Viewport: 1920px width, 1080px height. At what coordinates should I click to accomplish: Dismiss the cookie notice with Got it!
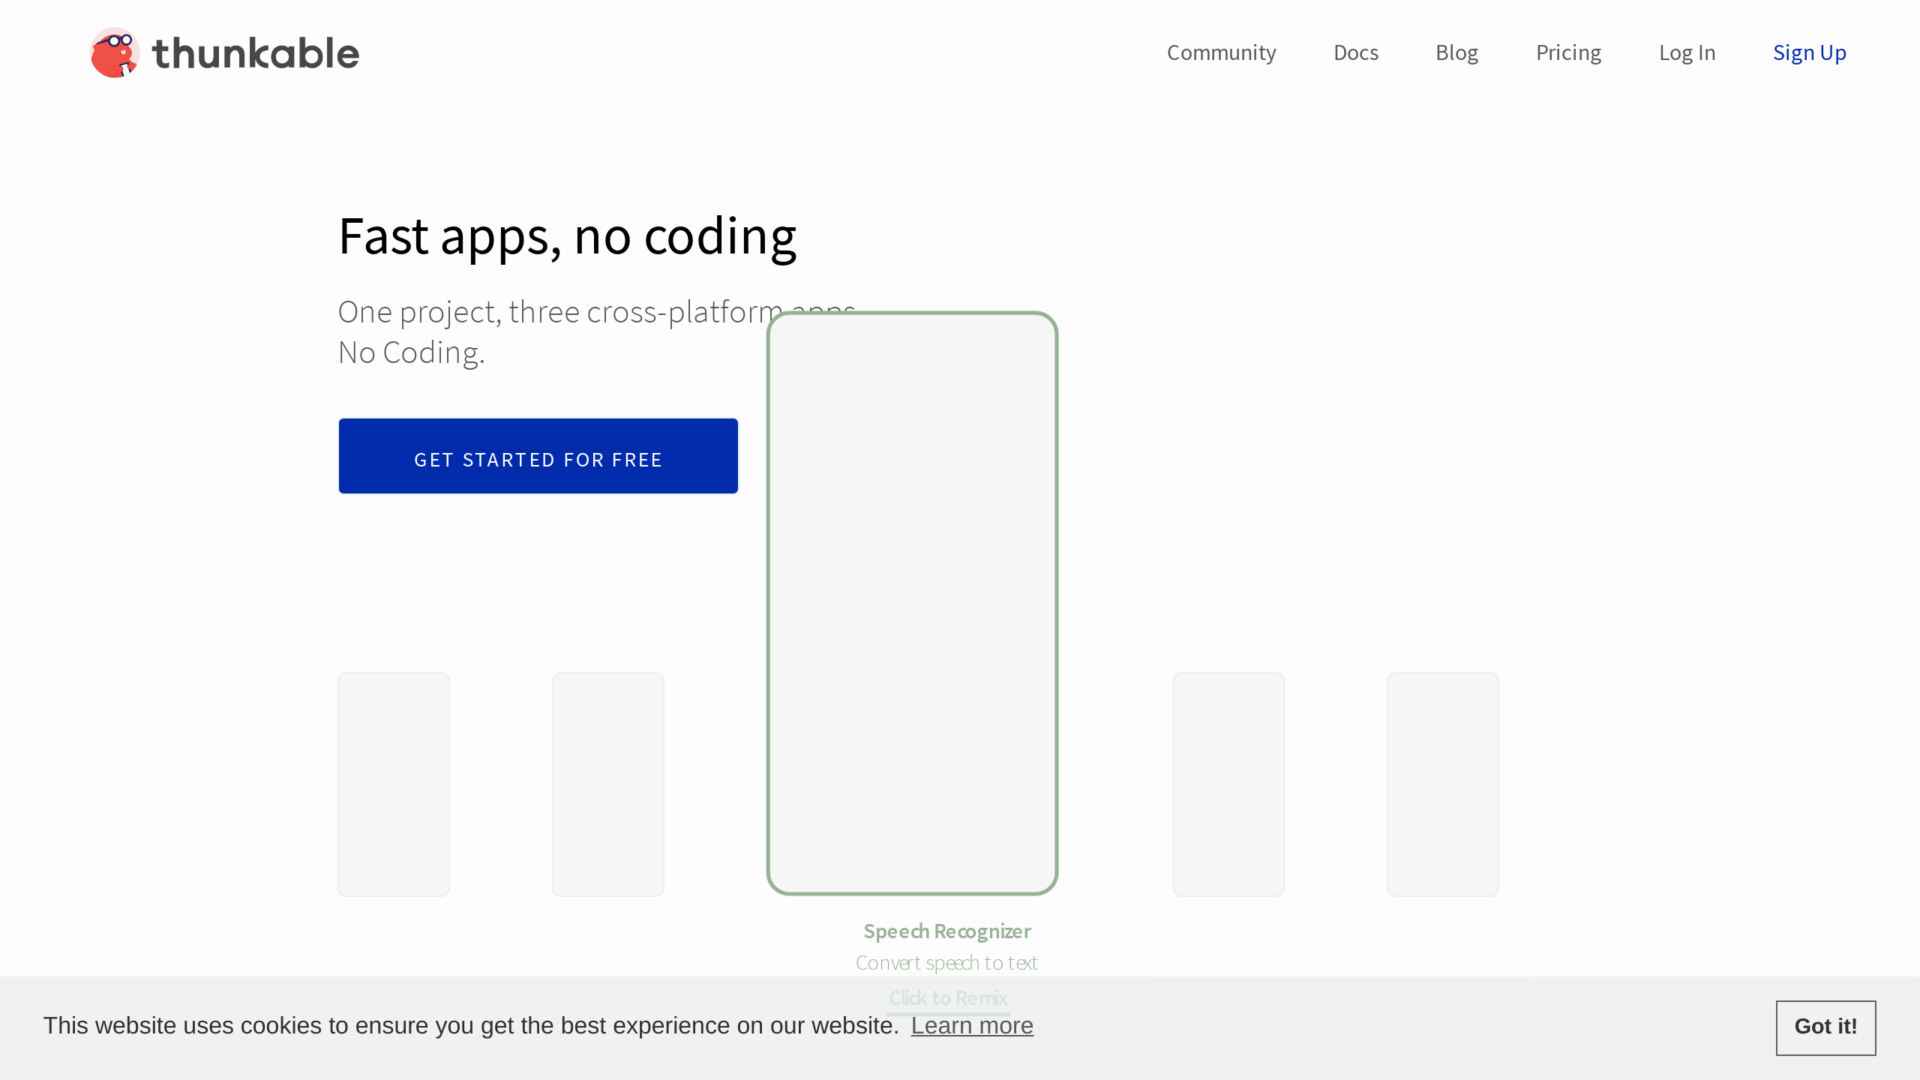pyautogui.click(x=1825, y=1027)
